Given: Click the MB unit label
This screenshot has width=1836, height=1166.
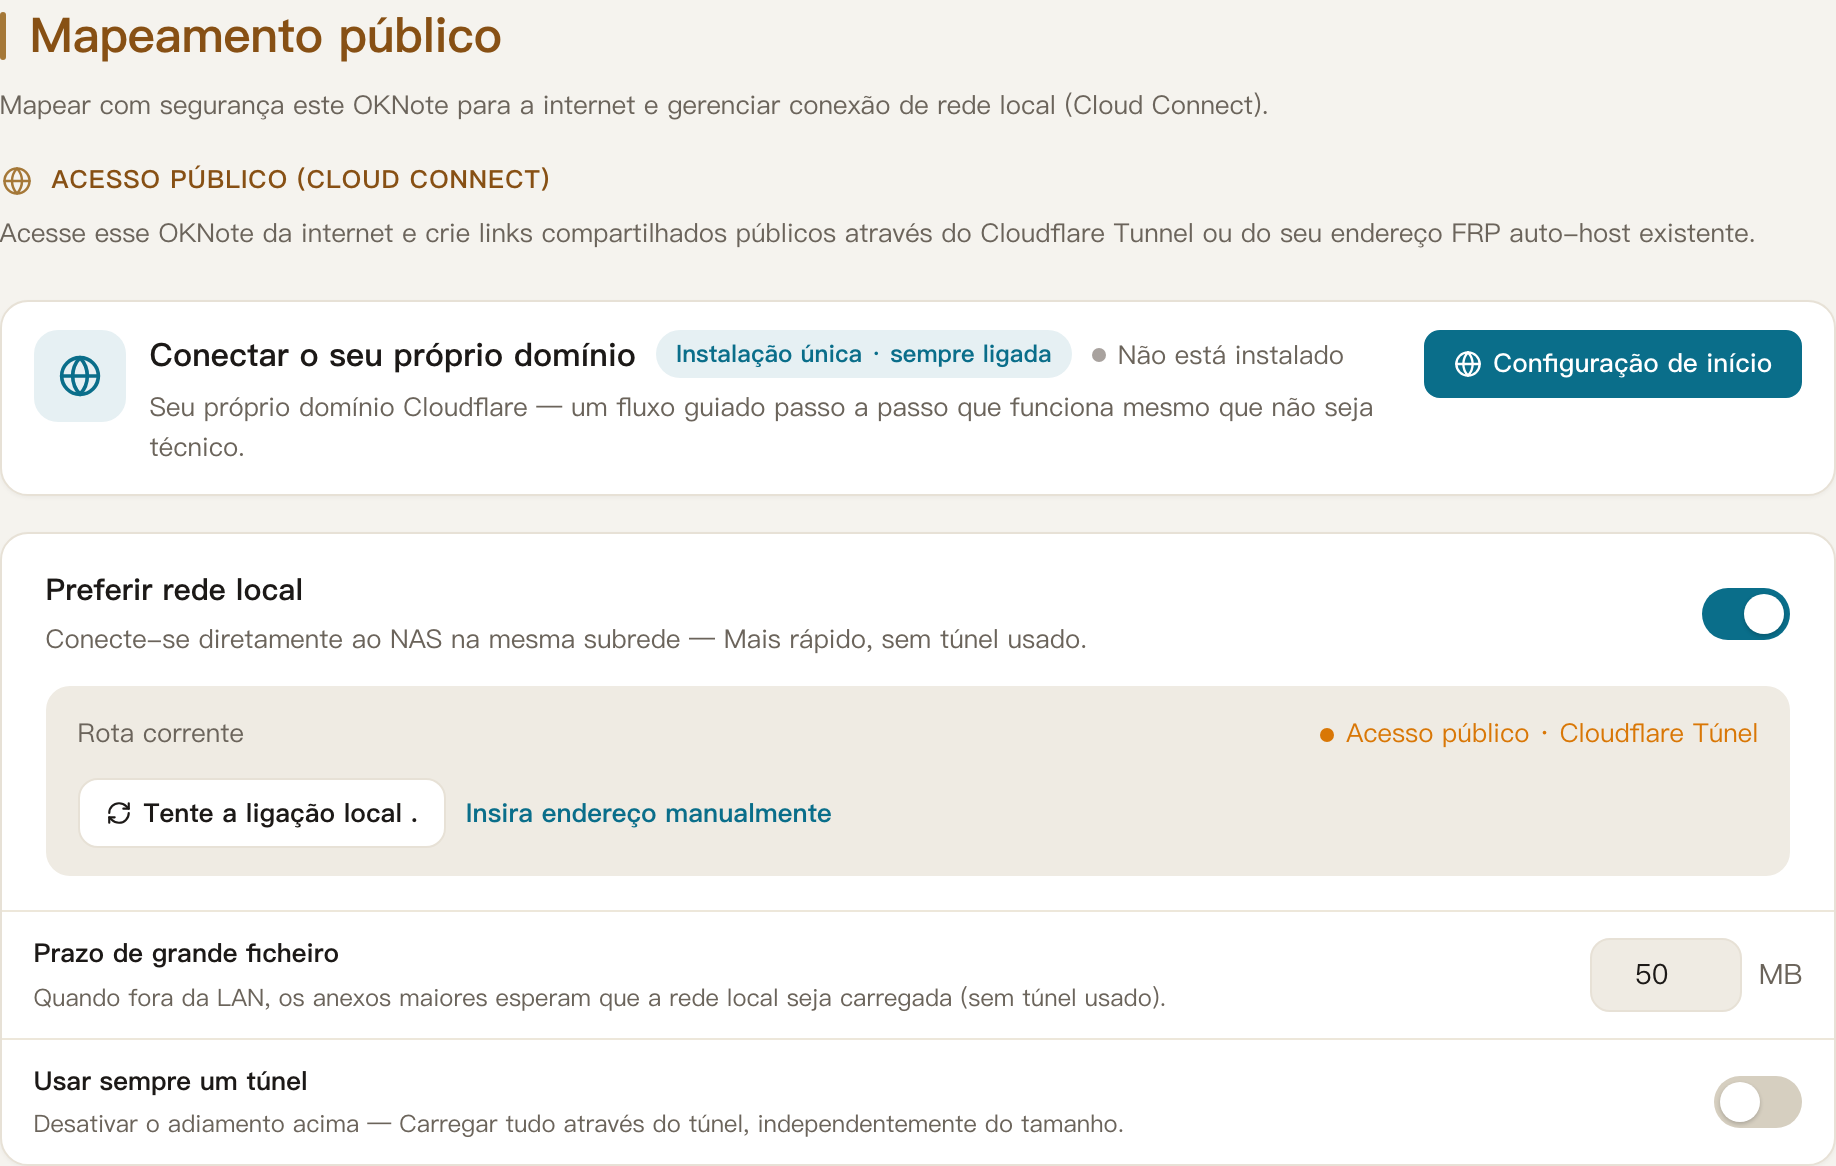Looking at the screenshot, I should click(x=1780, y=975).
